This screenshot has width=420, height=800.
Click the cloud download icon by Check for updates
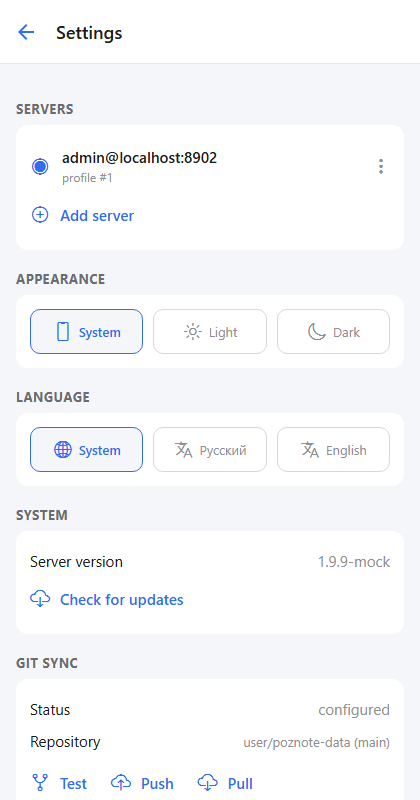tap(40, 599)
